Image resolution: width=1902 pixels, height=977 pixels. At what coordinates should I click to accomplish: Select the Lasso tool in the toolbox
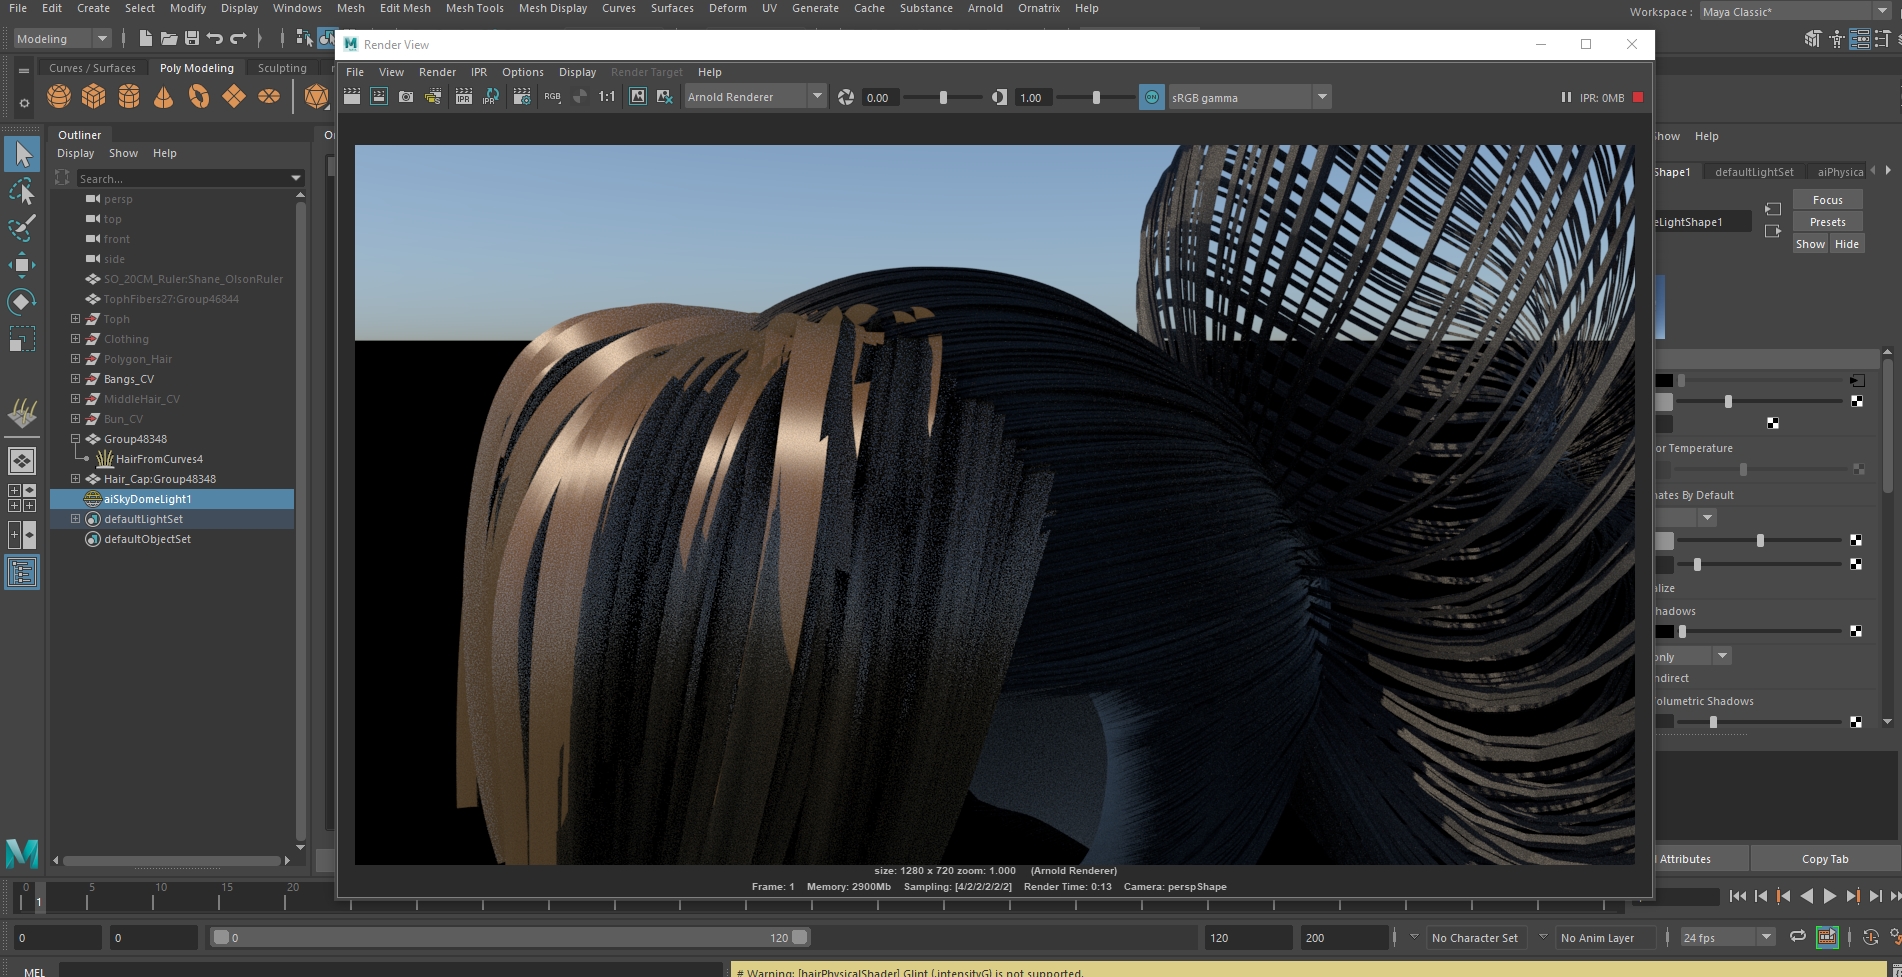click(22, 191)
